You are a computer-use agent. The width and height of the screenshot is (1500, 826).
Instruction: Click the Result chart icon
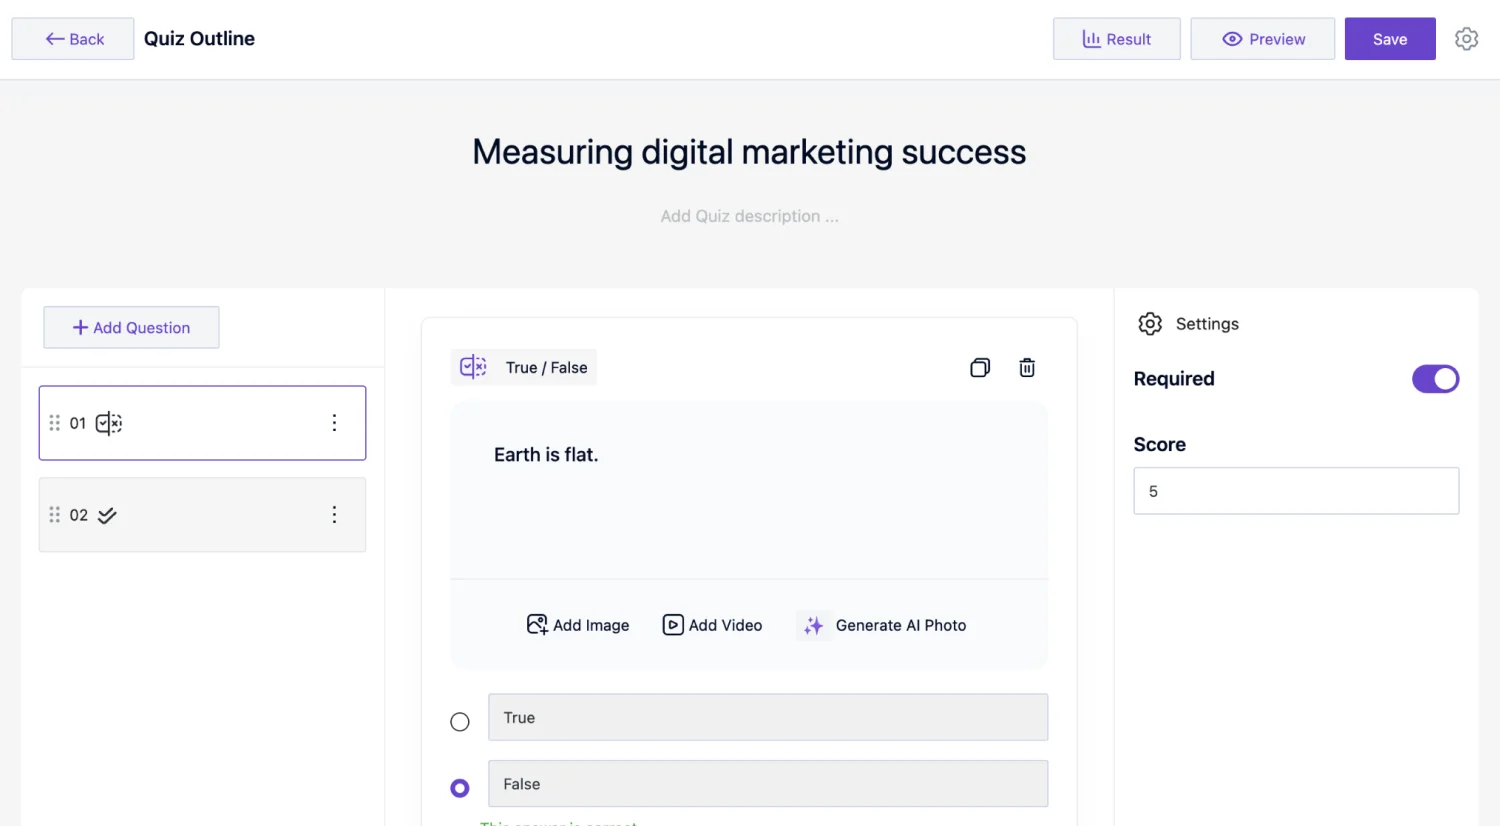(1094, 39)
